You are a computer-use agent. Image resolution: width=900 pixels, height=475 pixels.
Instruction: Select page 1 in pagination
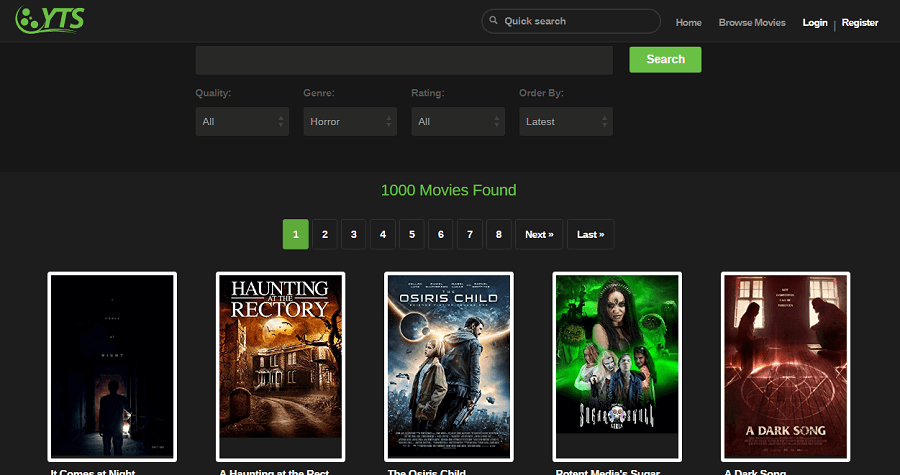pos(296,234)
